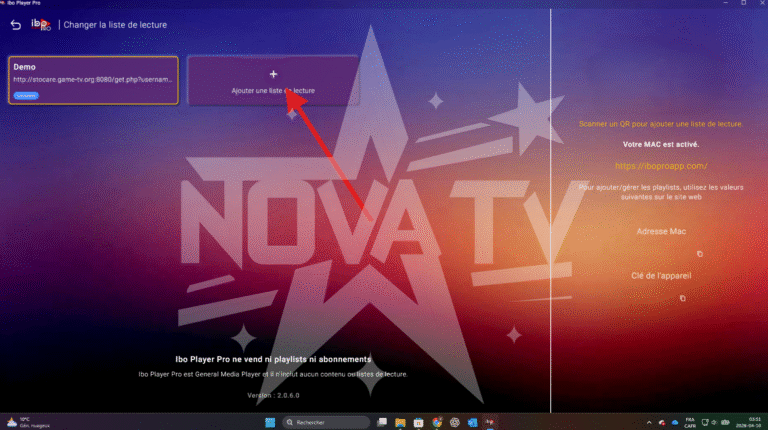Select the Demo playlist card

94,80
